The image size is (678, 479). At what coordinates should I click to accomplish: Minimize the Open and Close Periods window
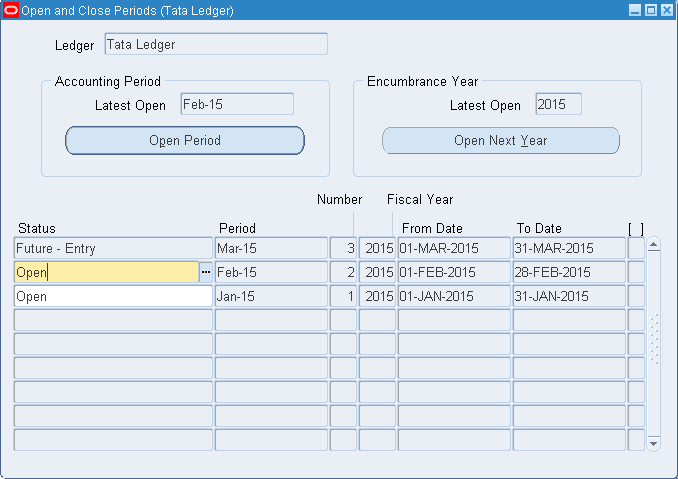point(635,10)
